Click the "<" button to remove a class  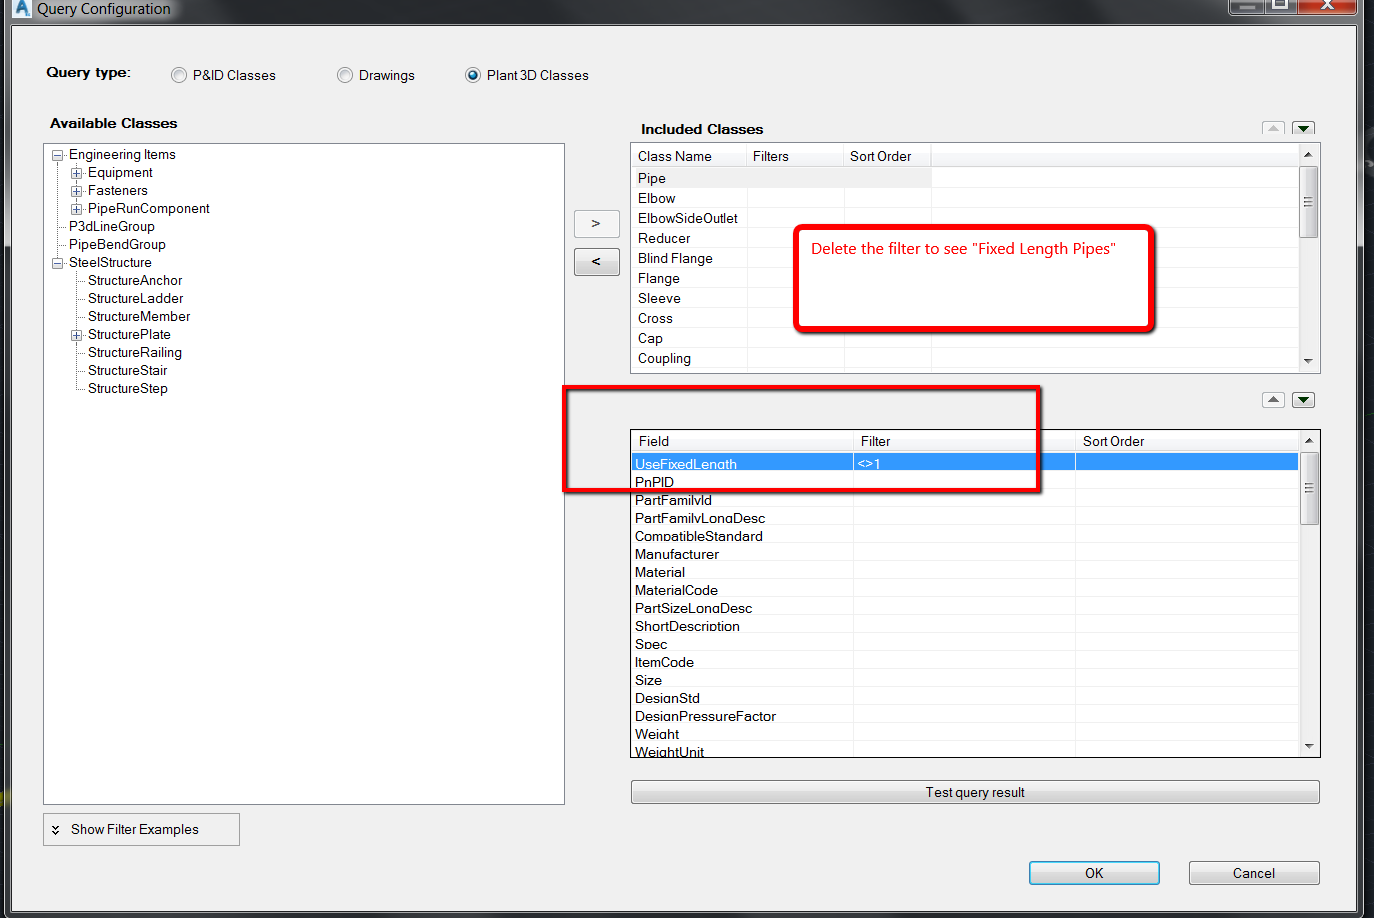pyautogui.click(x=596, y=262)
